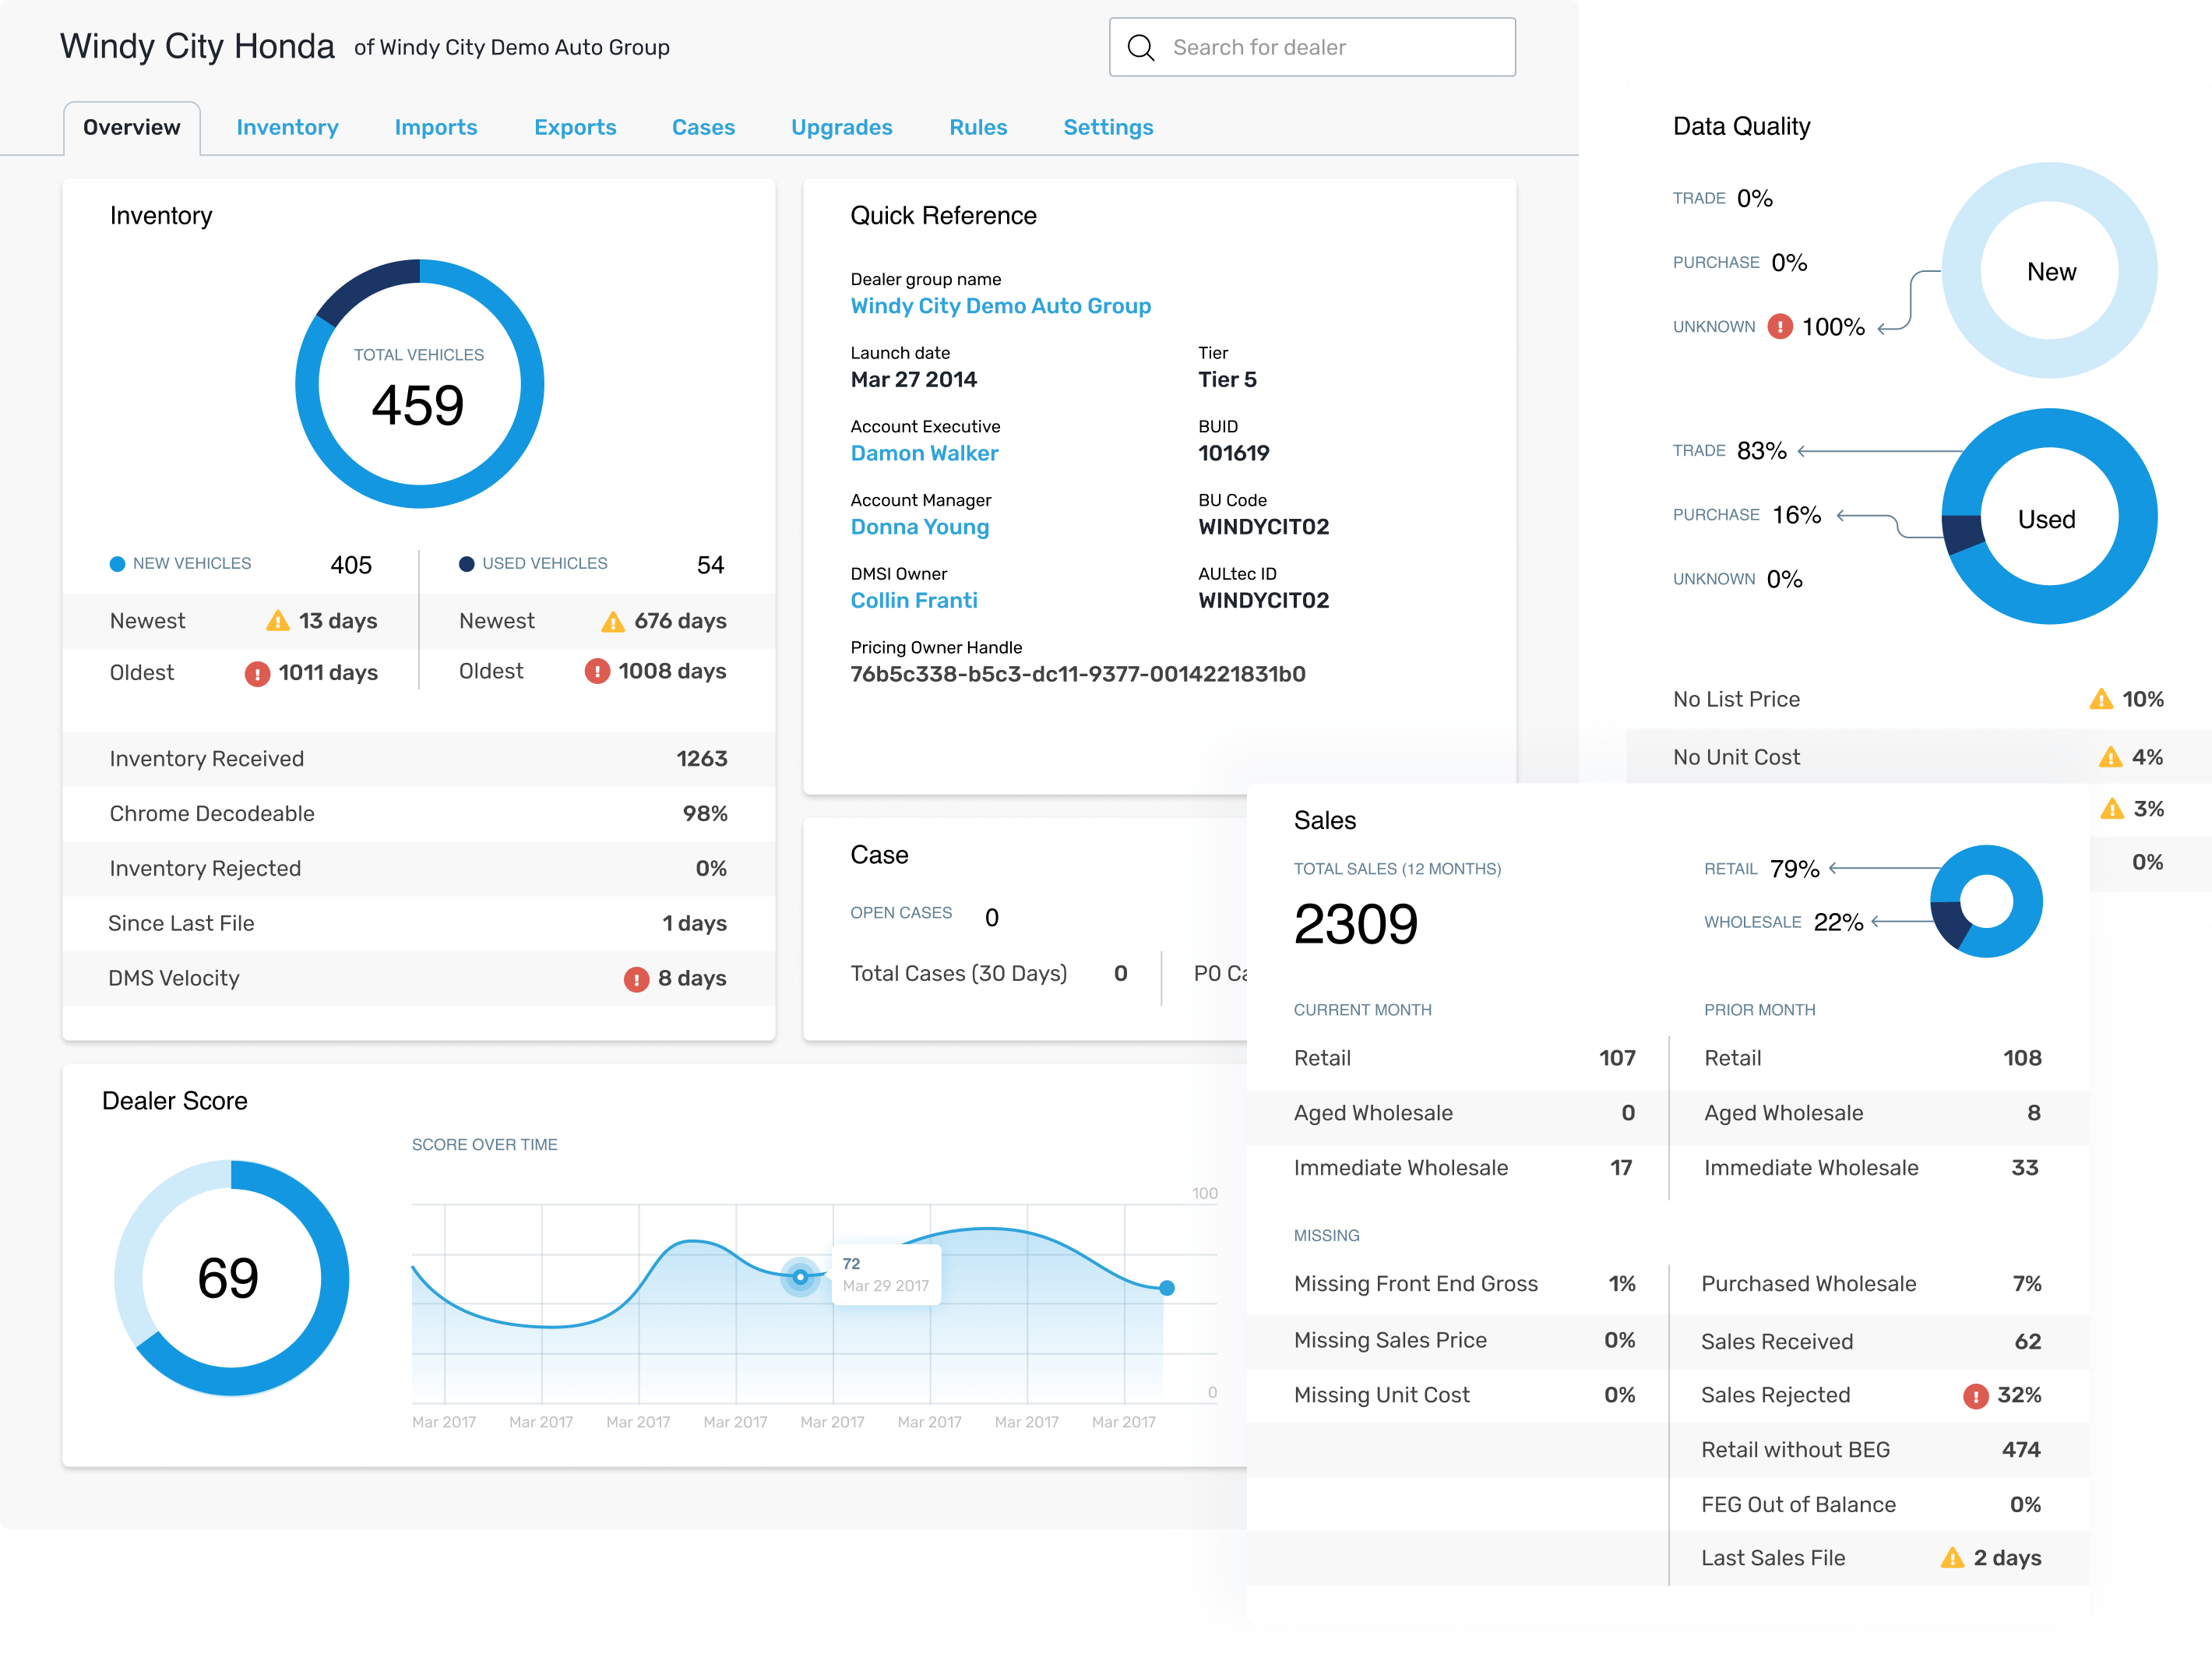Click warning icon beside No Unit Cost
This screenshot has height=1661, width=2212.
click(x=2110, y=757)
